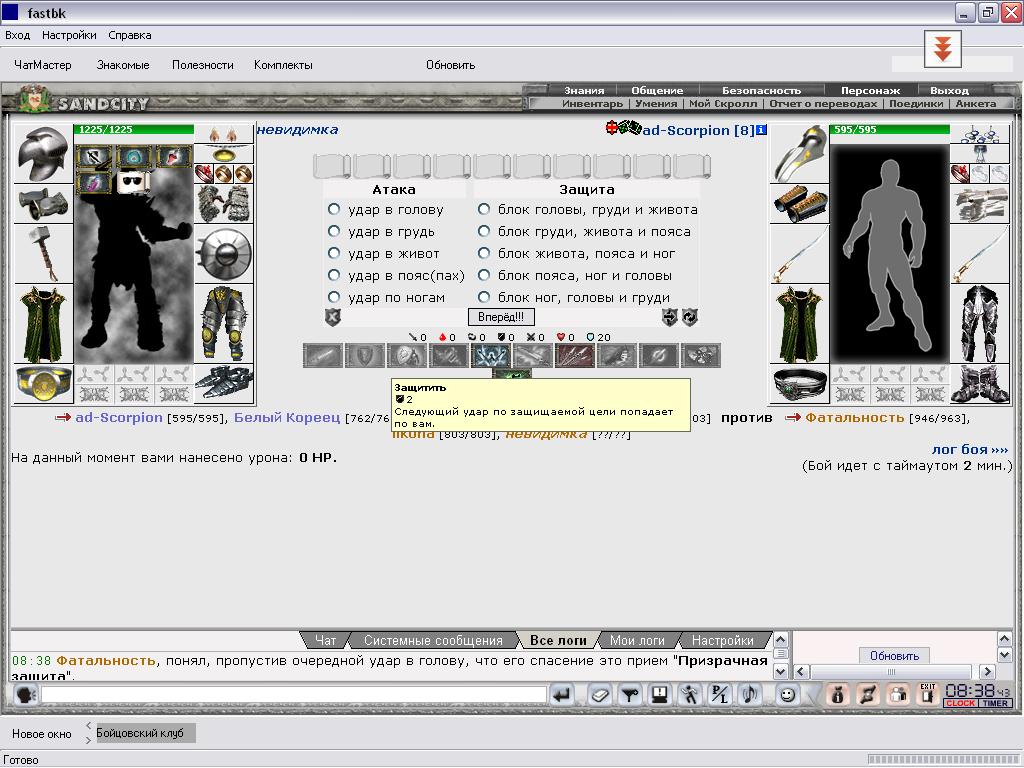Screen dimensions: 1024x768
Task: Click the floppy disk save icon in chat bar
Action: [659, 695]
